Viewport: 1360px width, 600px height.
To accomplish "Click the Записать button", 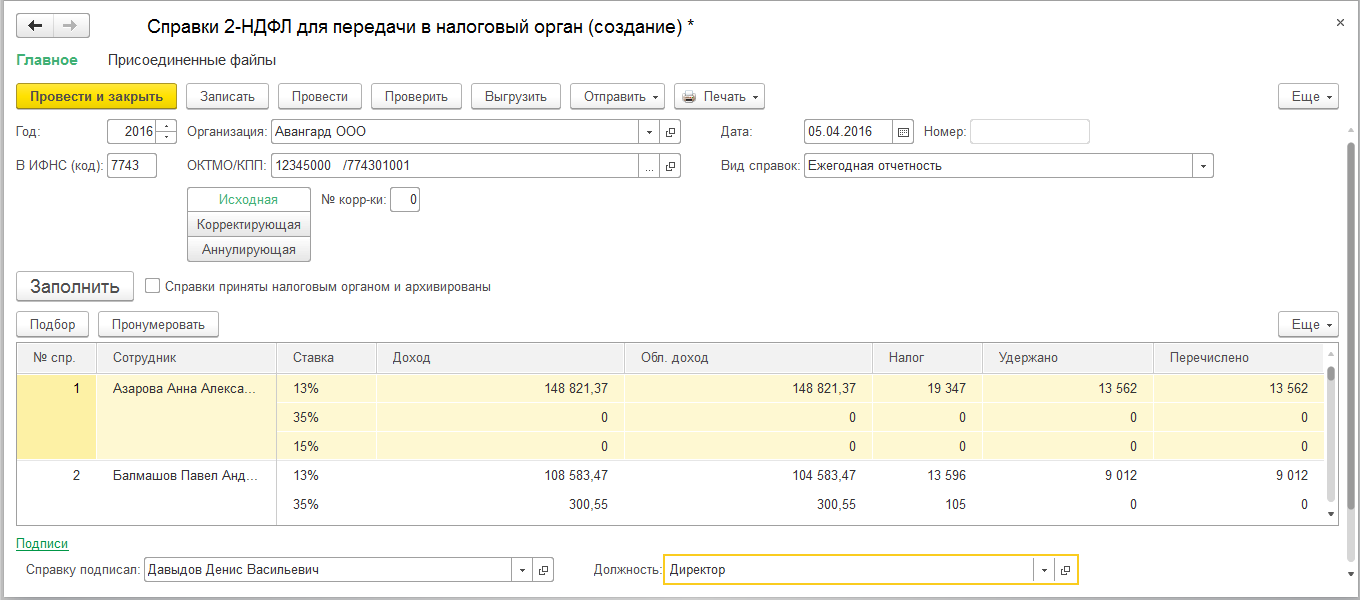I will point(228,96).
